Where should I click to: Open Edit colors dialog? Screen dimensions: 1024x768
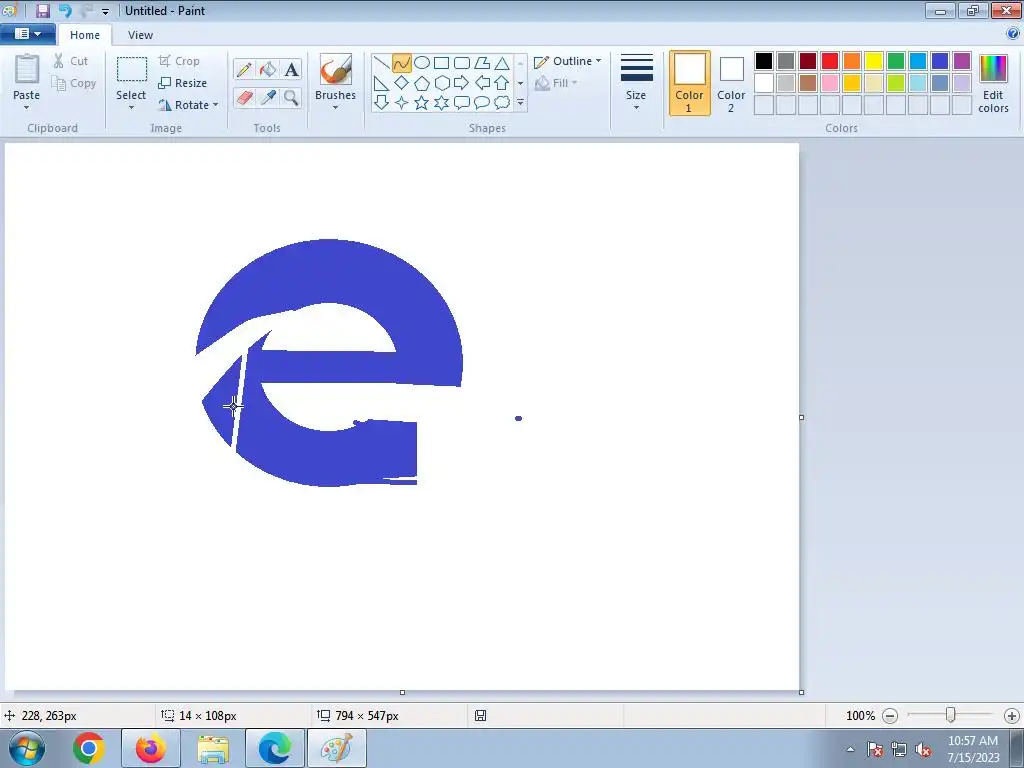(x=993, y=83)
